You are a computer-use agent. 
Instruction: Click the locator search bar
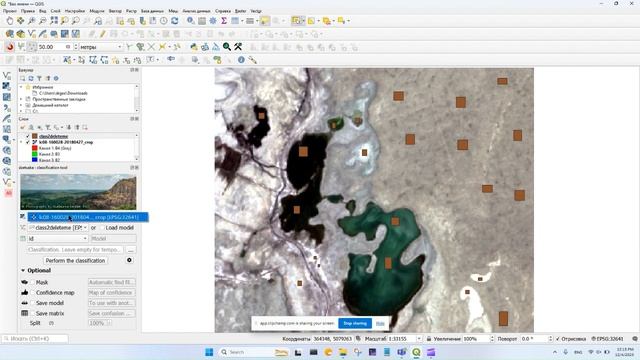pyautogui.click(x=35, y=339)
